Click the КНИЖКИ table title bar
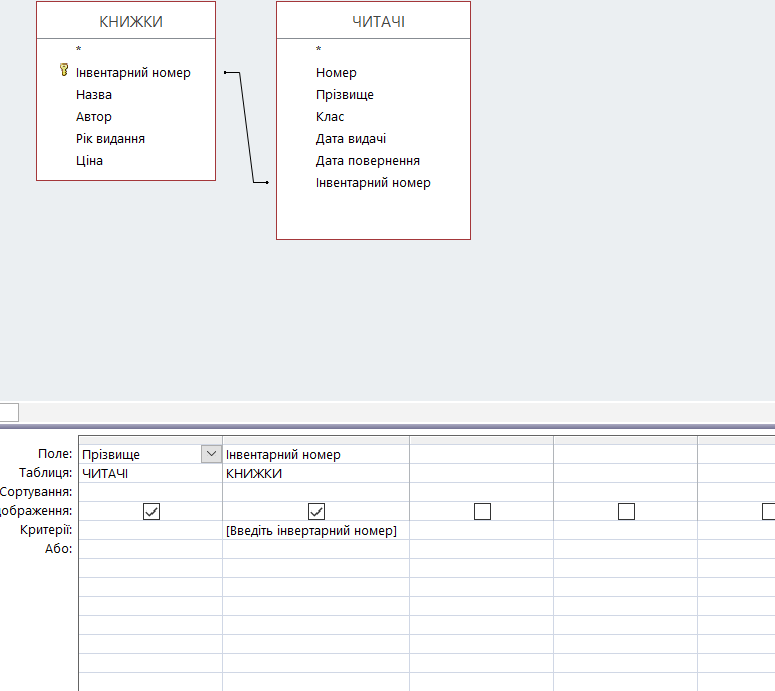Screen dimensions: 775x691 point(126,21)
